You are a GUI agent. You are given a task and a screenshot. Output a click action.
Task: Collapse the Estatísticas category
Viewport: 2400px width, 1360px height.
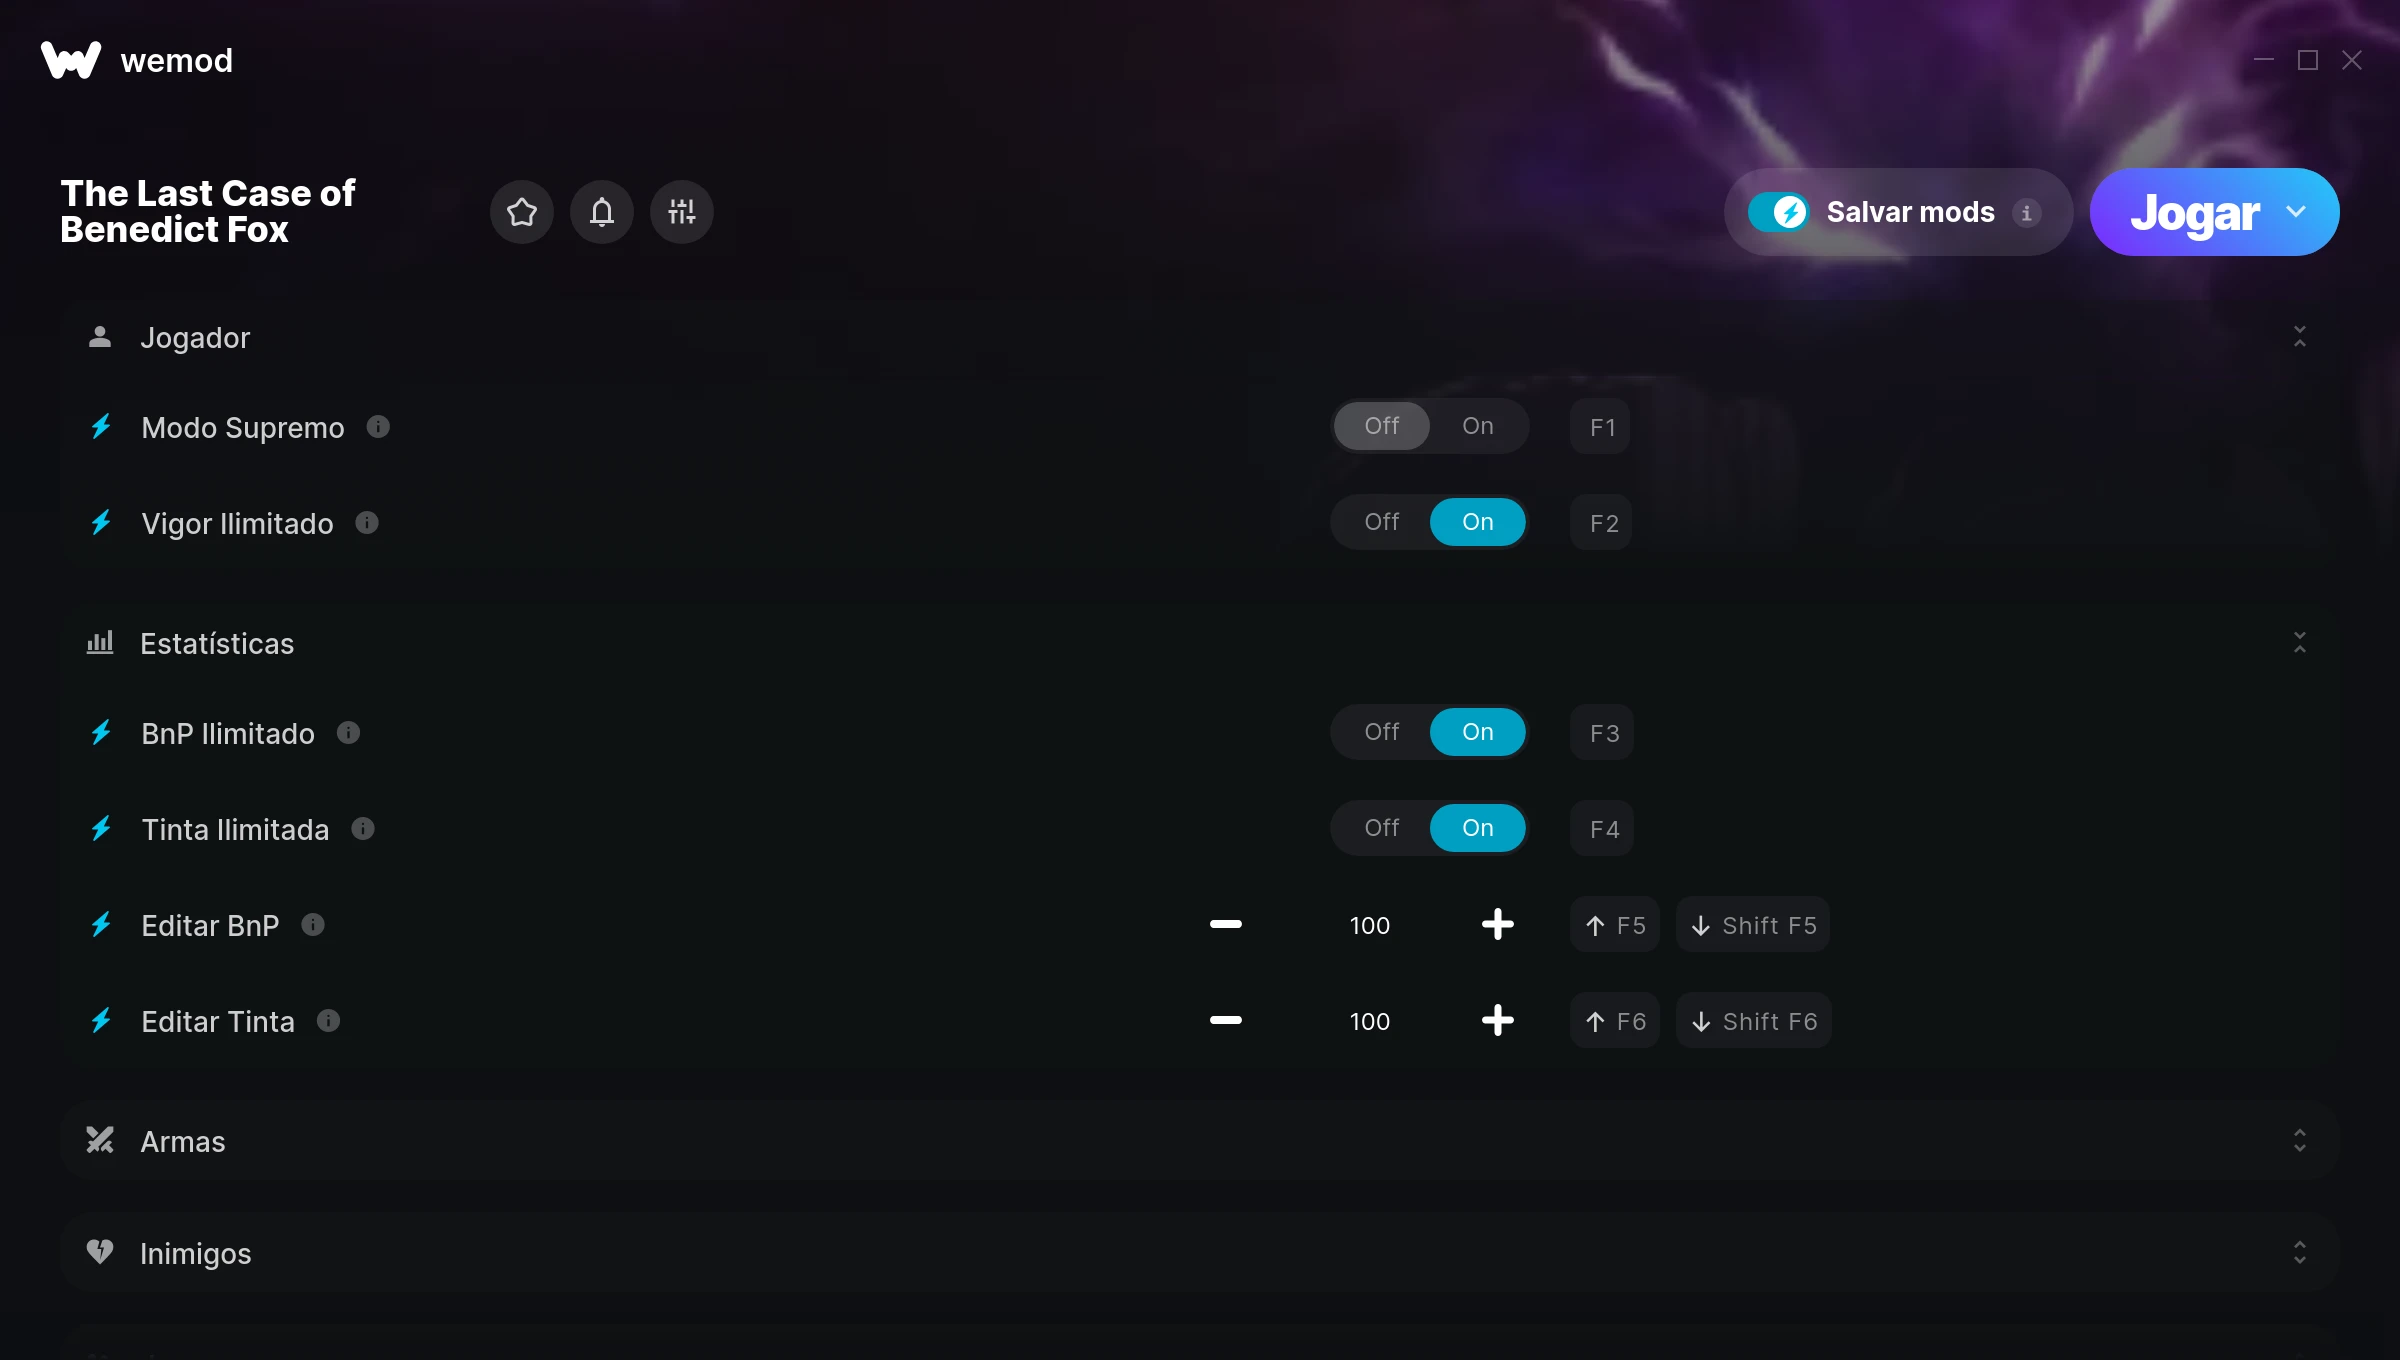pos(2299,643)
